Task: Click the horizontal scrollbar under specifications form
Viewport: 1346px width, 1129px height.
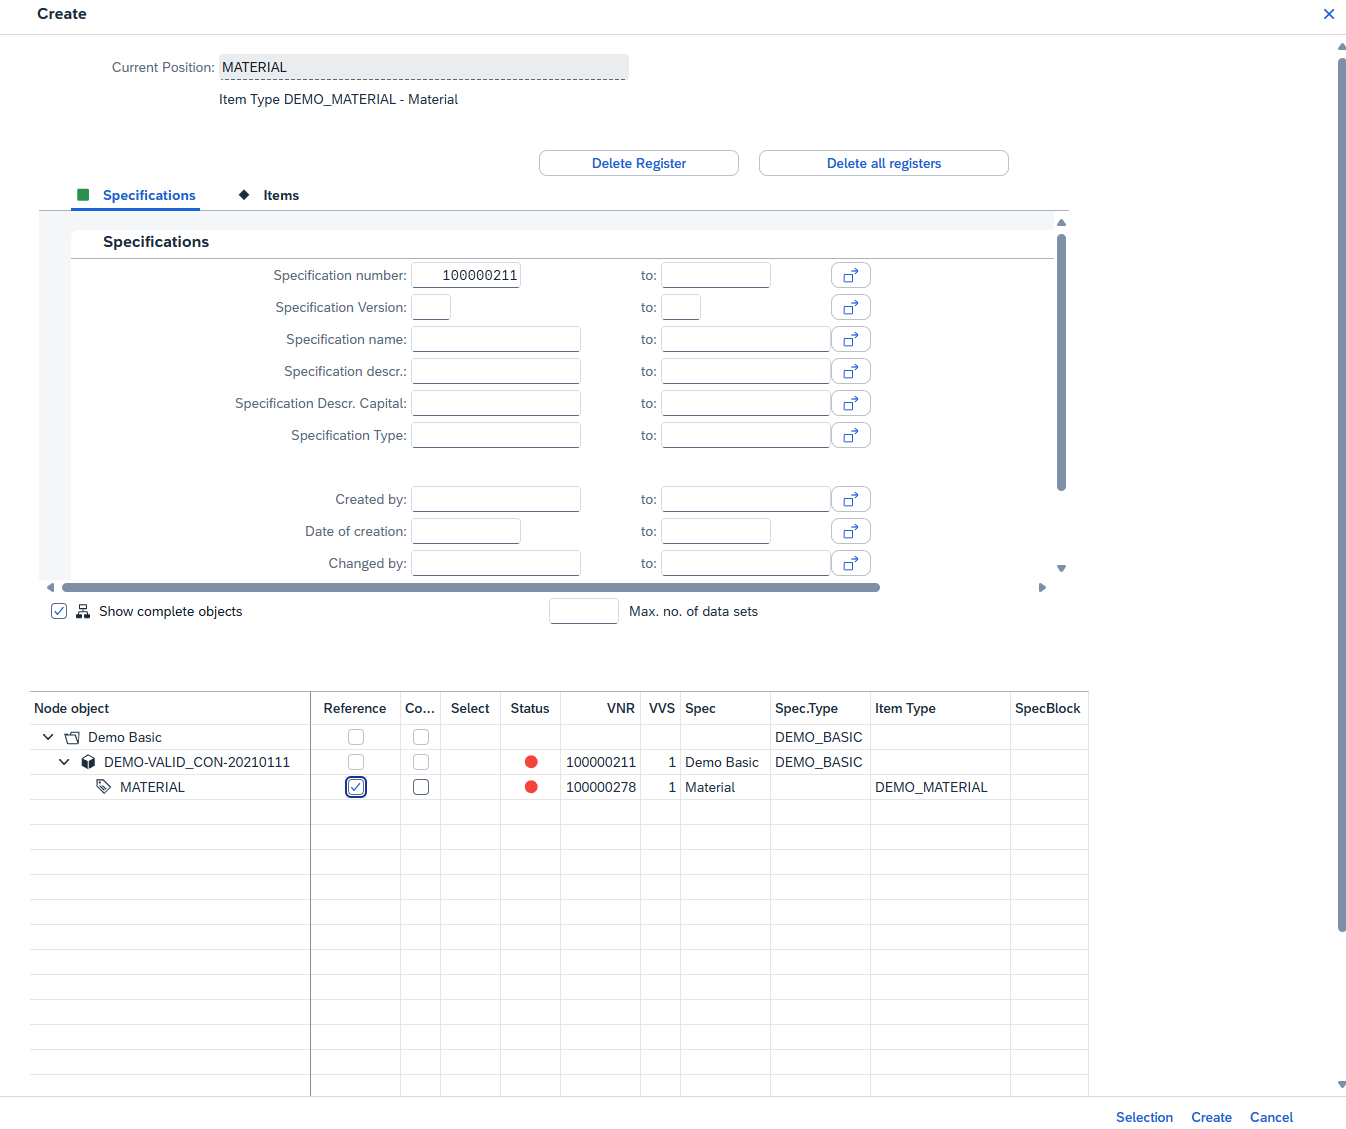Action: pyautogui.click(x=470, y=588)
